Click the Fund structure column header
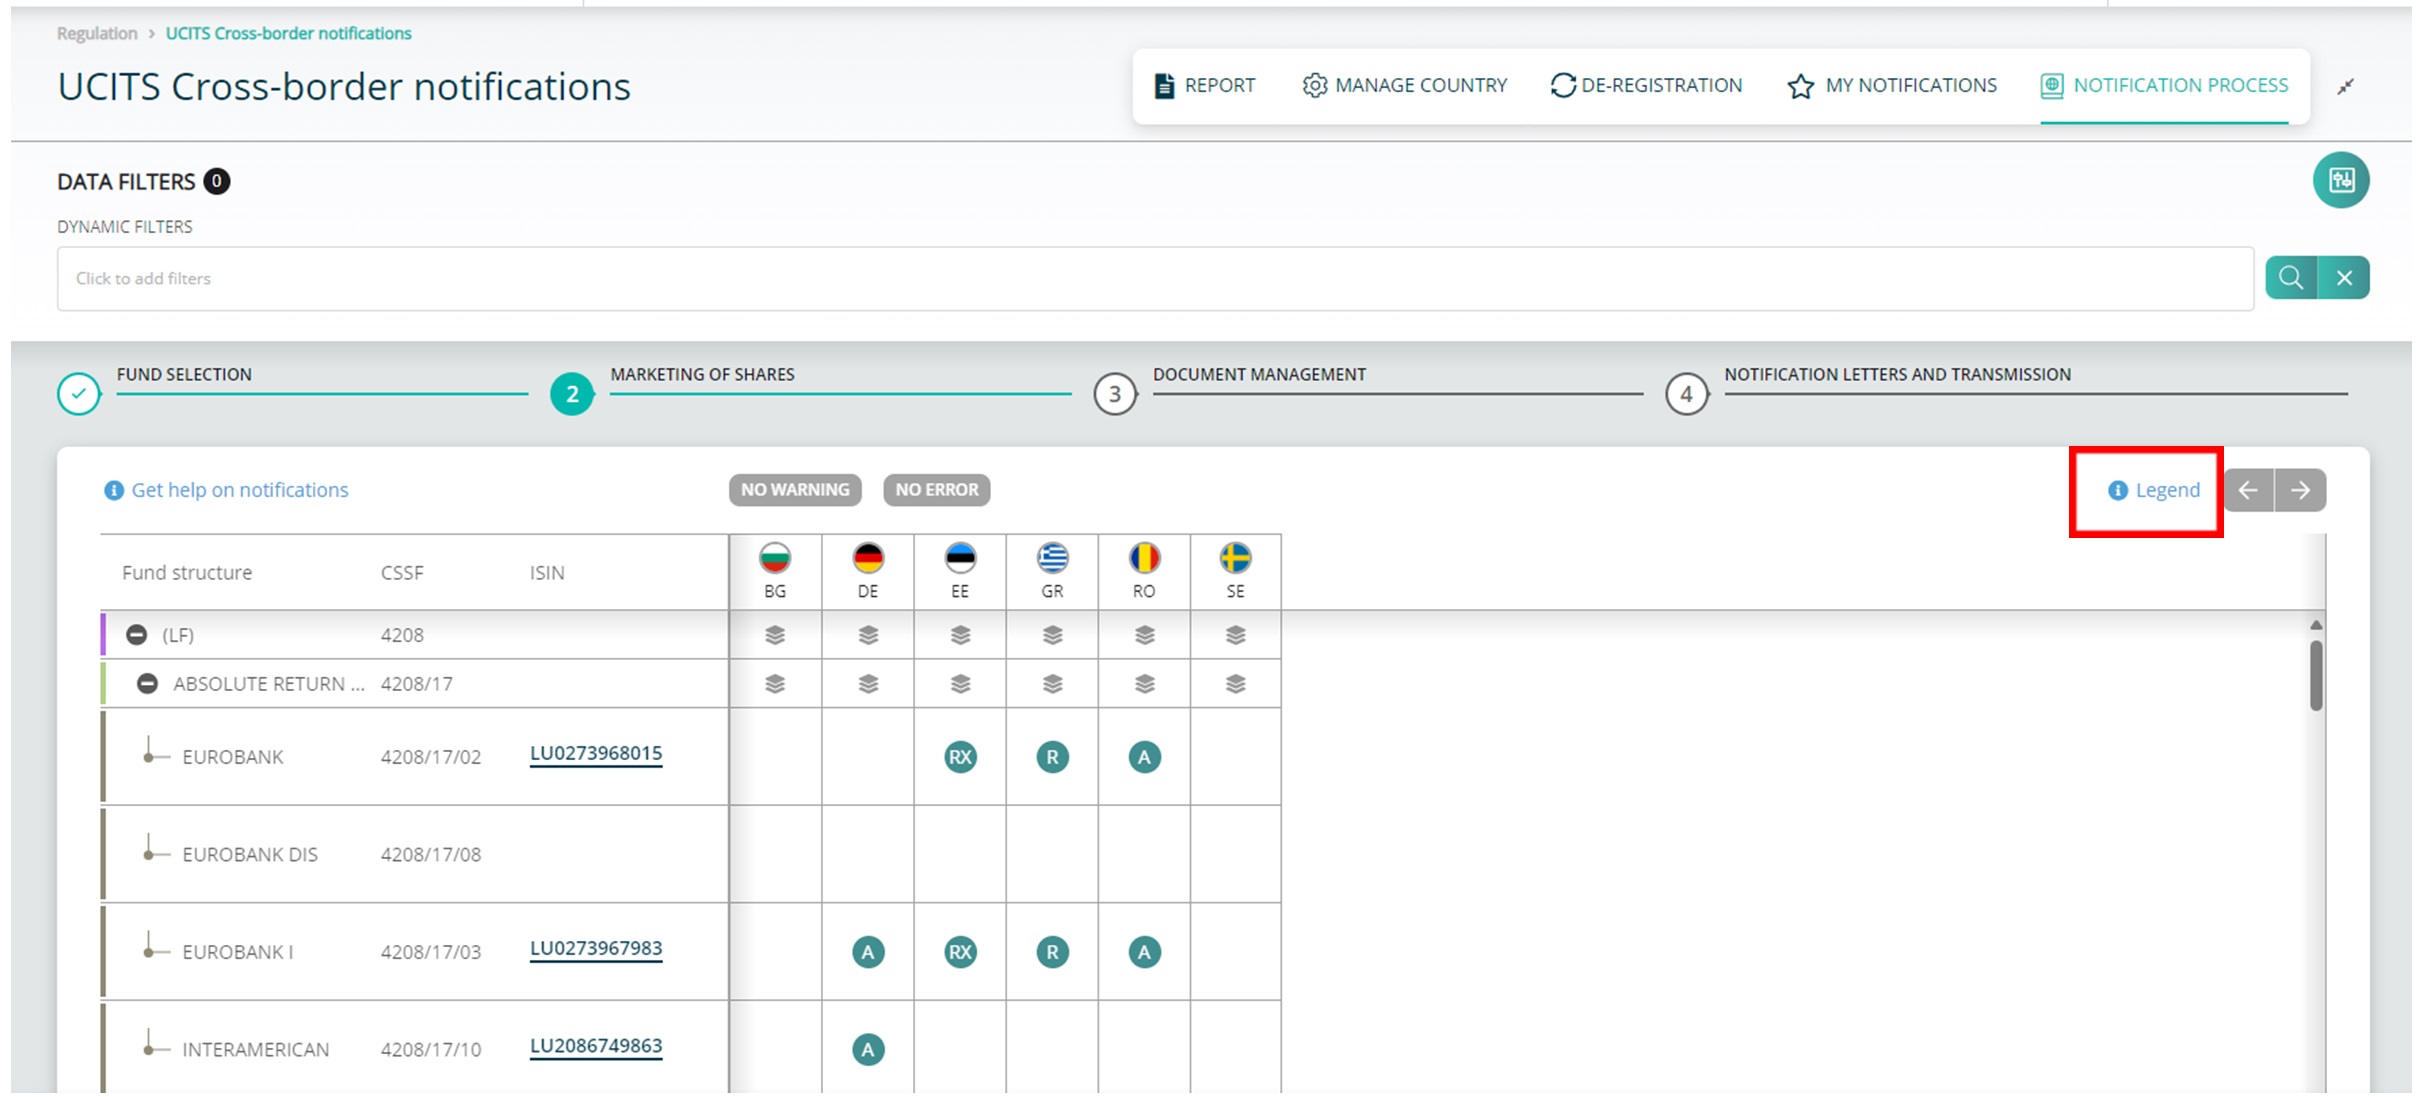 pyautogui.click(x=187, y=573)
